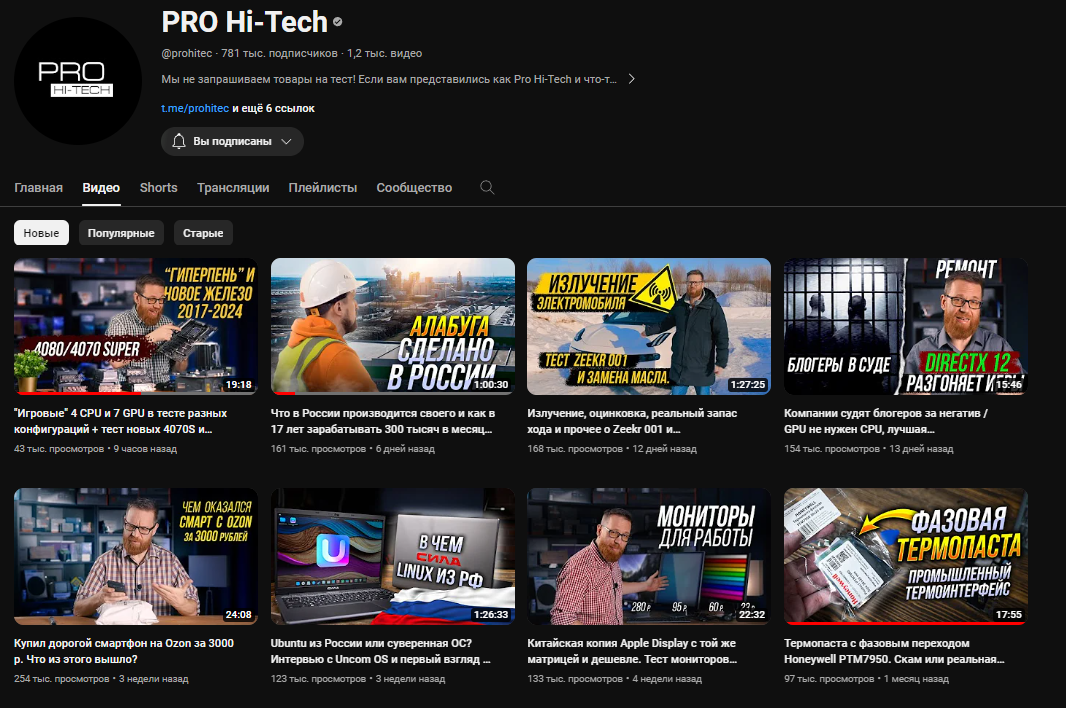Image resolution: width=1066 pixels, height=708 pixels.
Task: Open the Трансляции tab
Action: click(x=233, y=188)
